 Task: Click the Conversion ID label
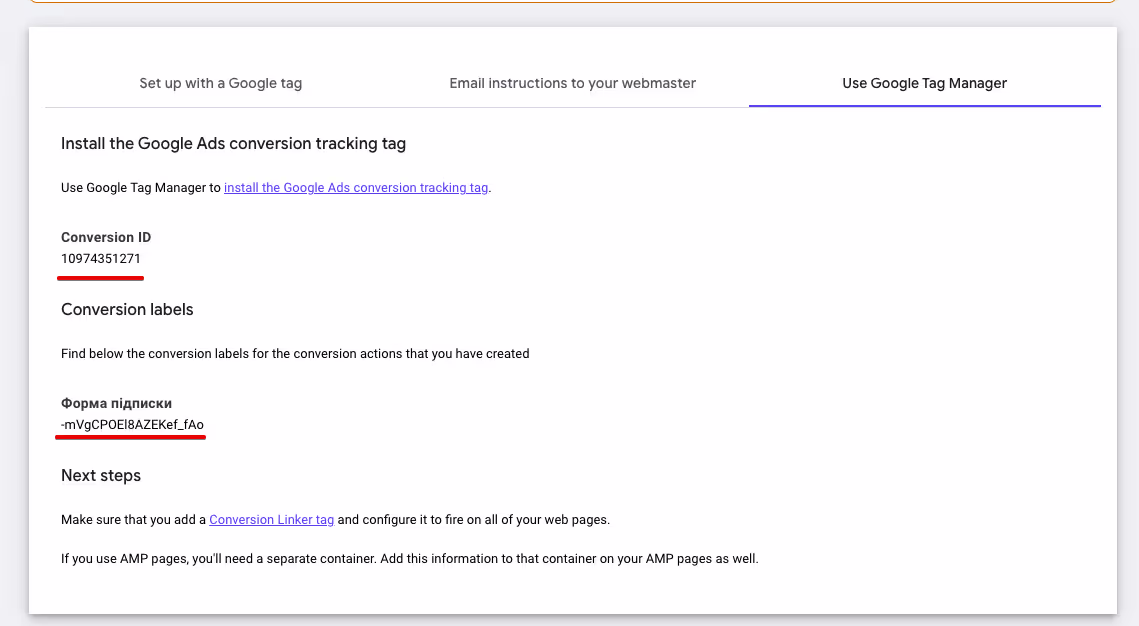(x=106, y=237)
